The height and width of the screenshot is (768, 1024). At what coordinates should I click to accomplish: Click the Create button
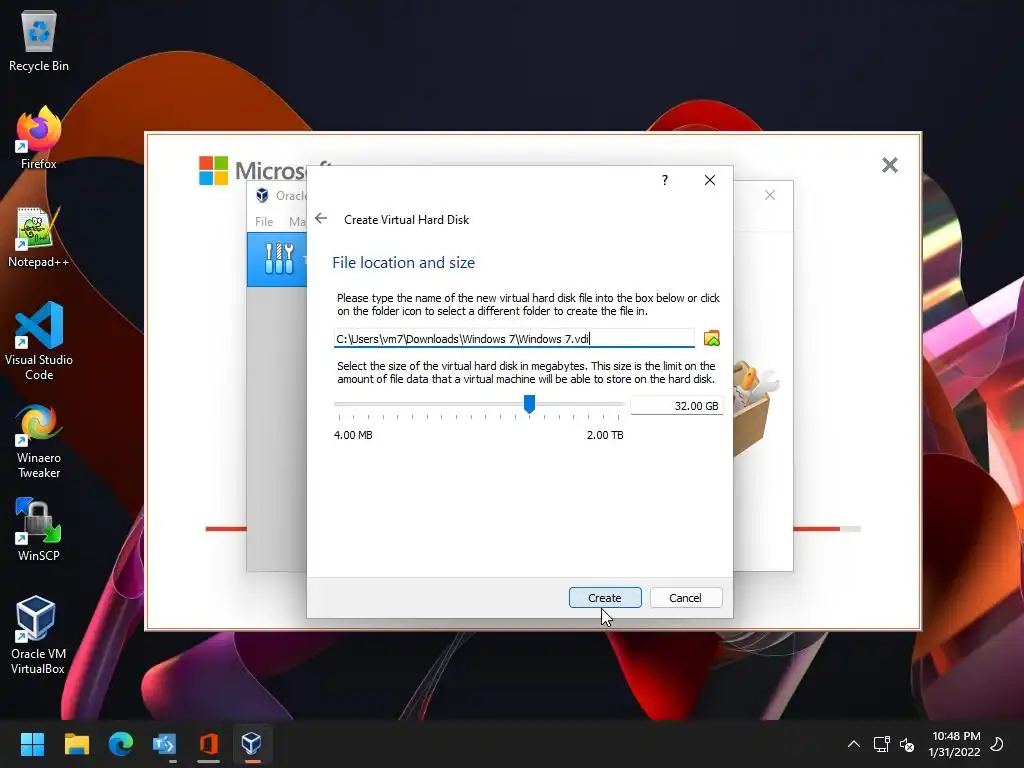point(605,598)
